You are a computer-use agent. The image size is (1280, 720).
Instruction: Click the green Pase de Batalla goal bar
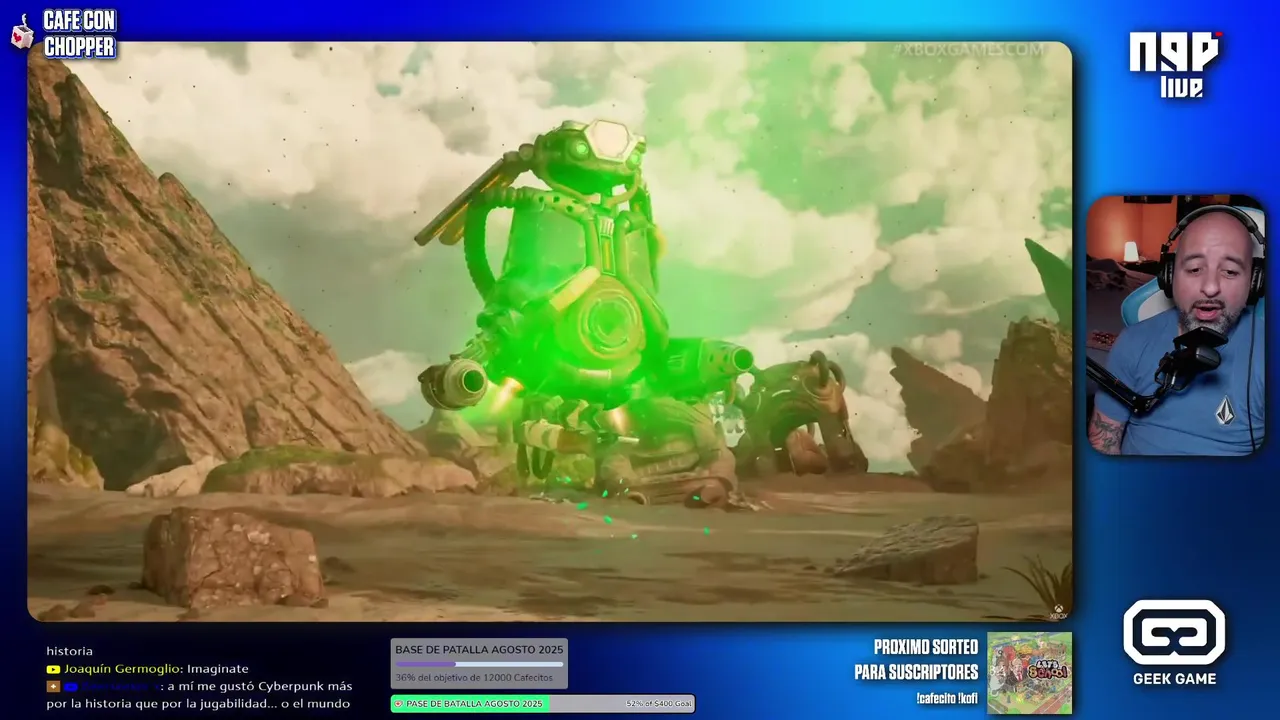[542, 704]
